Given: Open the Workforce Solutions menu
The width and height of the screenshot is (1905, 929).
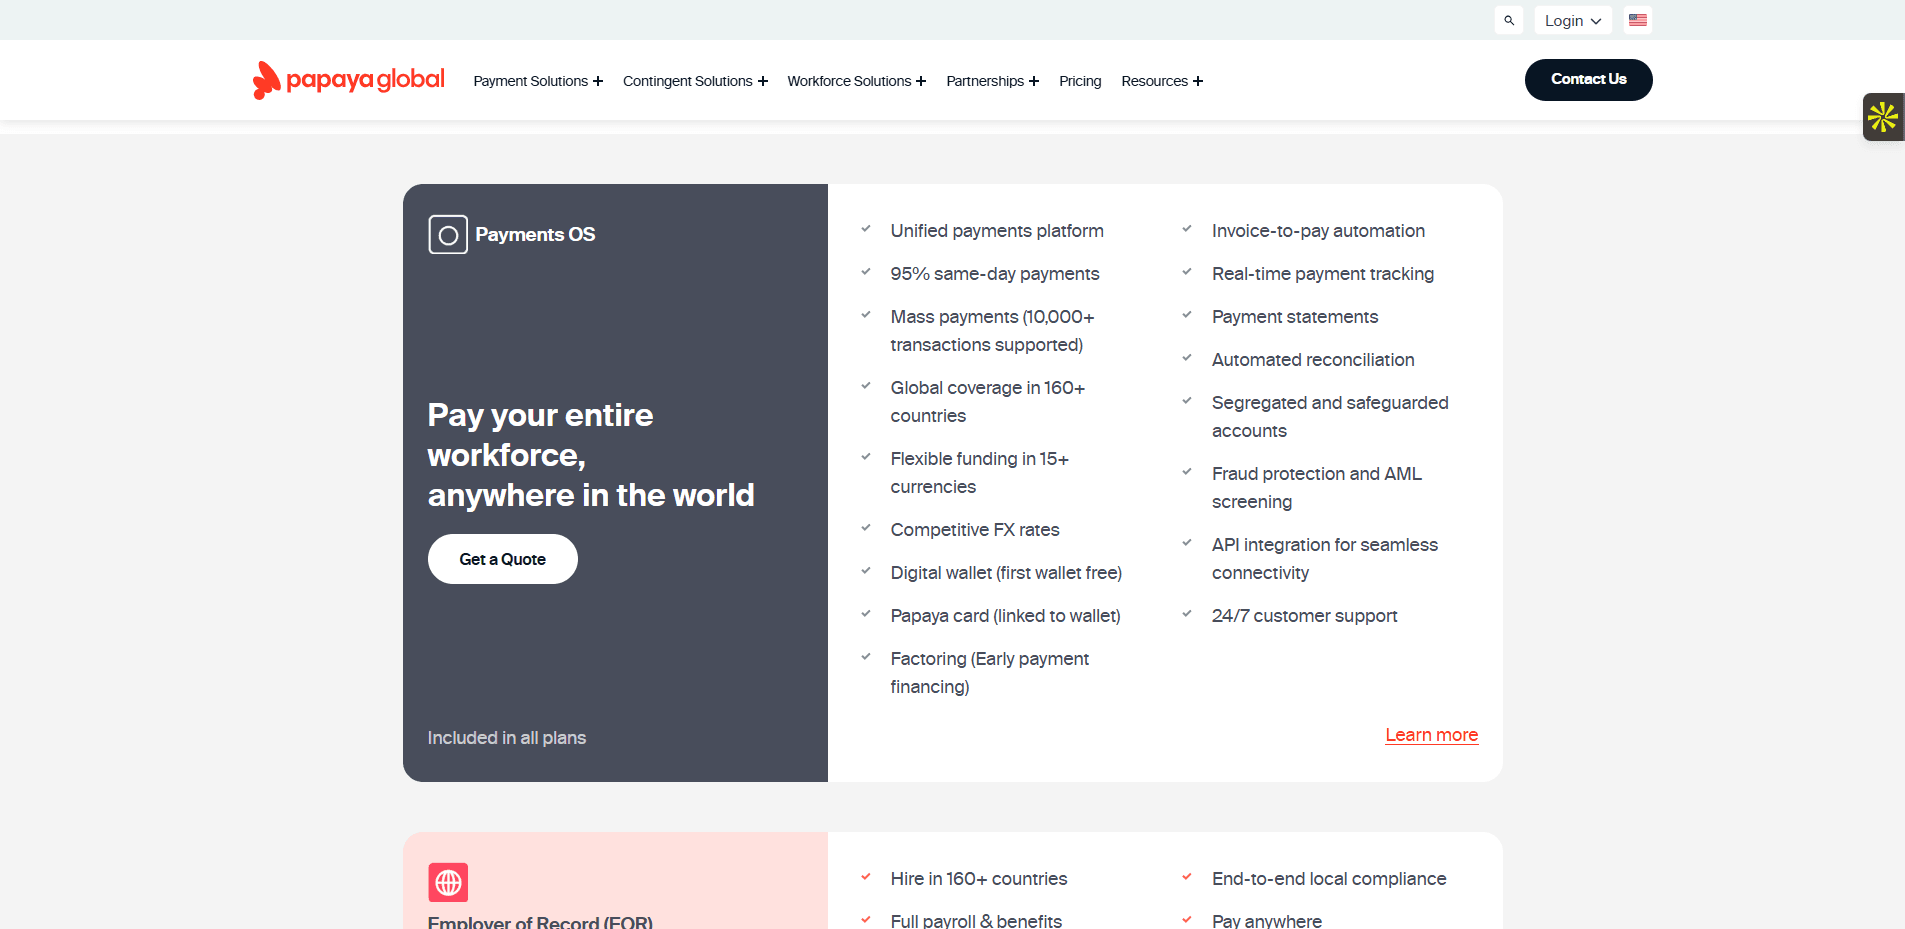Looking at the screenshot, I should point(856,81).
